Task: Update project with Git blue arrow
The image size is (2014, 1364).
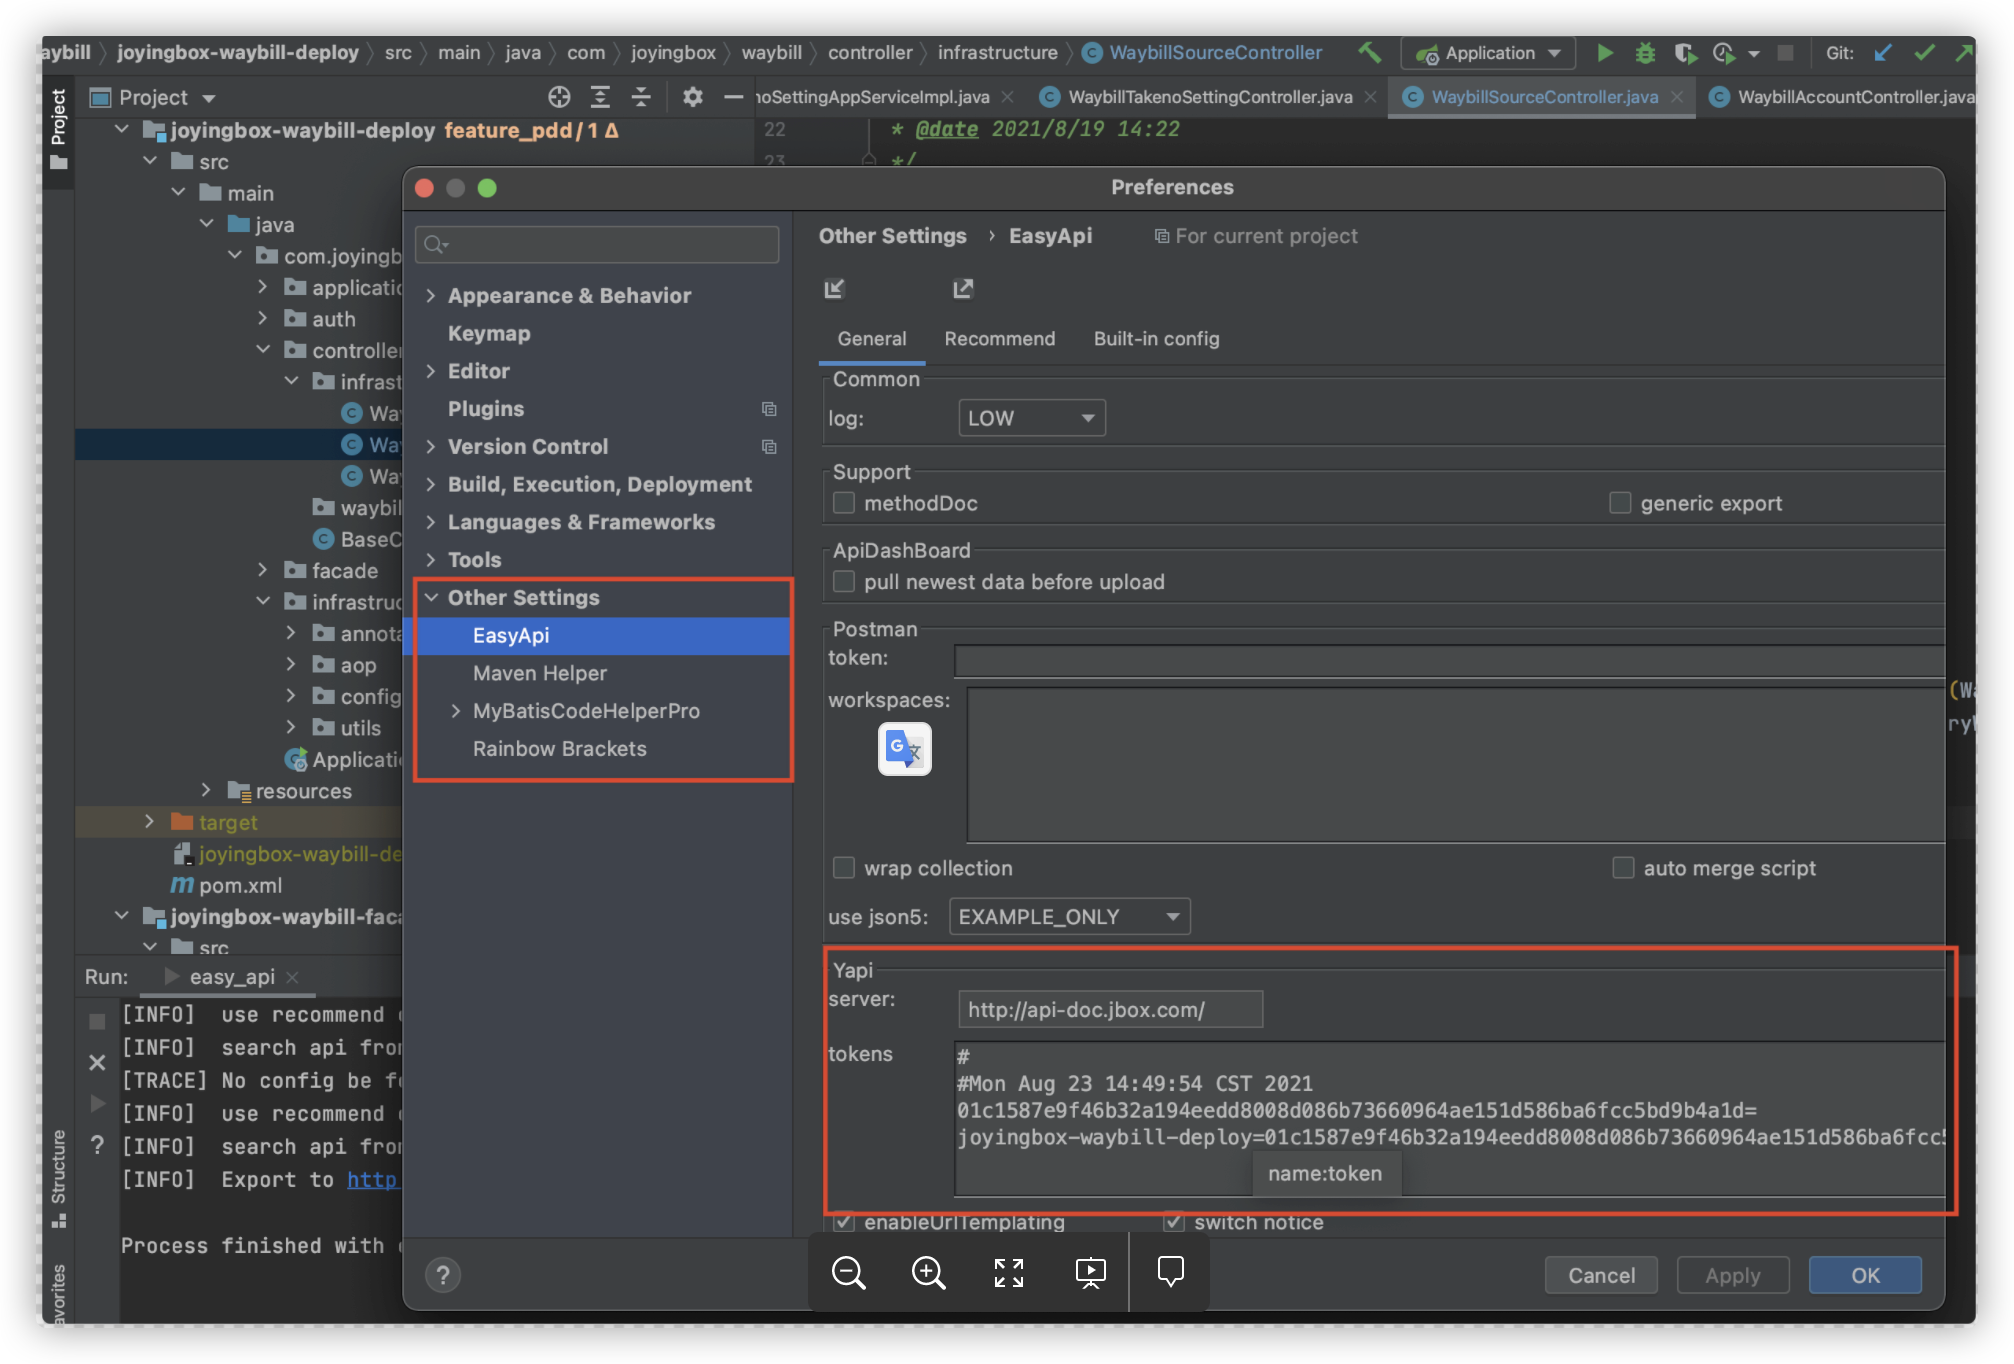Action: [x=1883, y=52]
